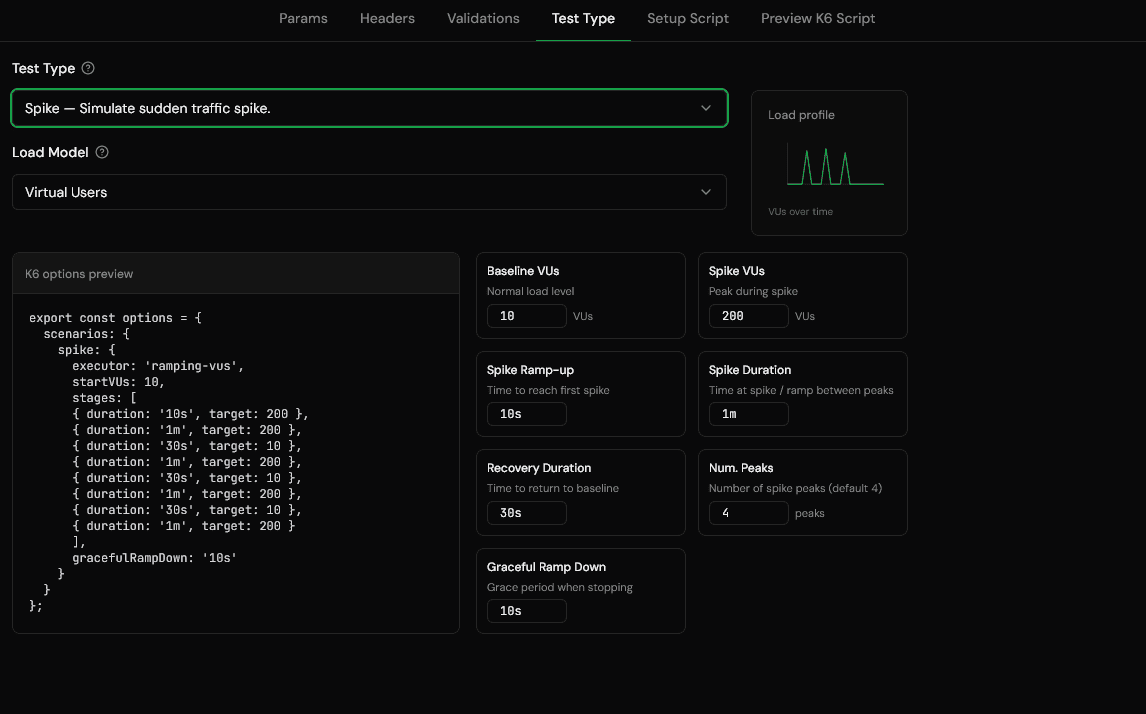Click the Recovery Duration field
Viewport: 1146px width, 714px height.
526,512
